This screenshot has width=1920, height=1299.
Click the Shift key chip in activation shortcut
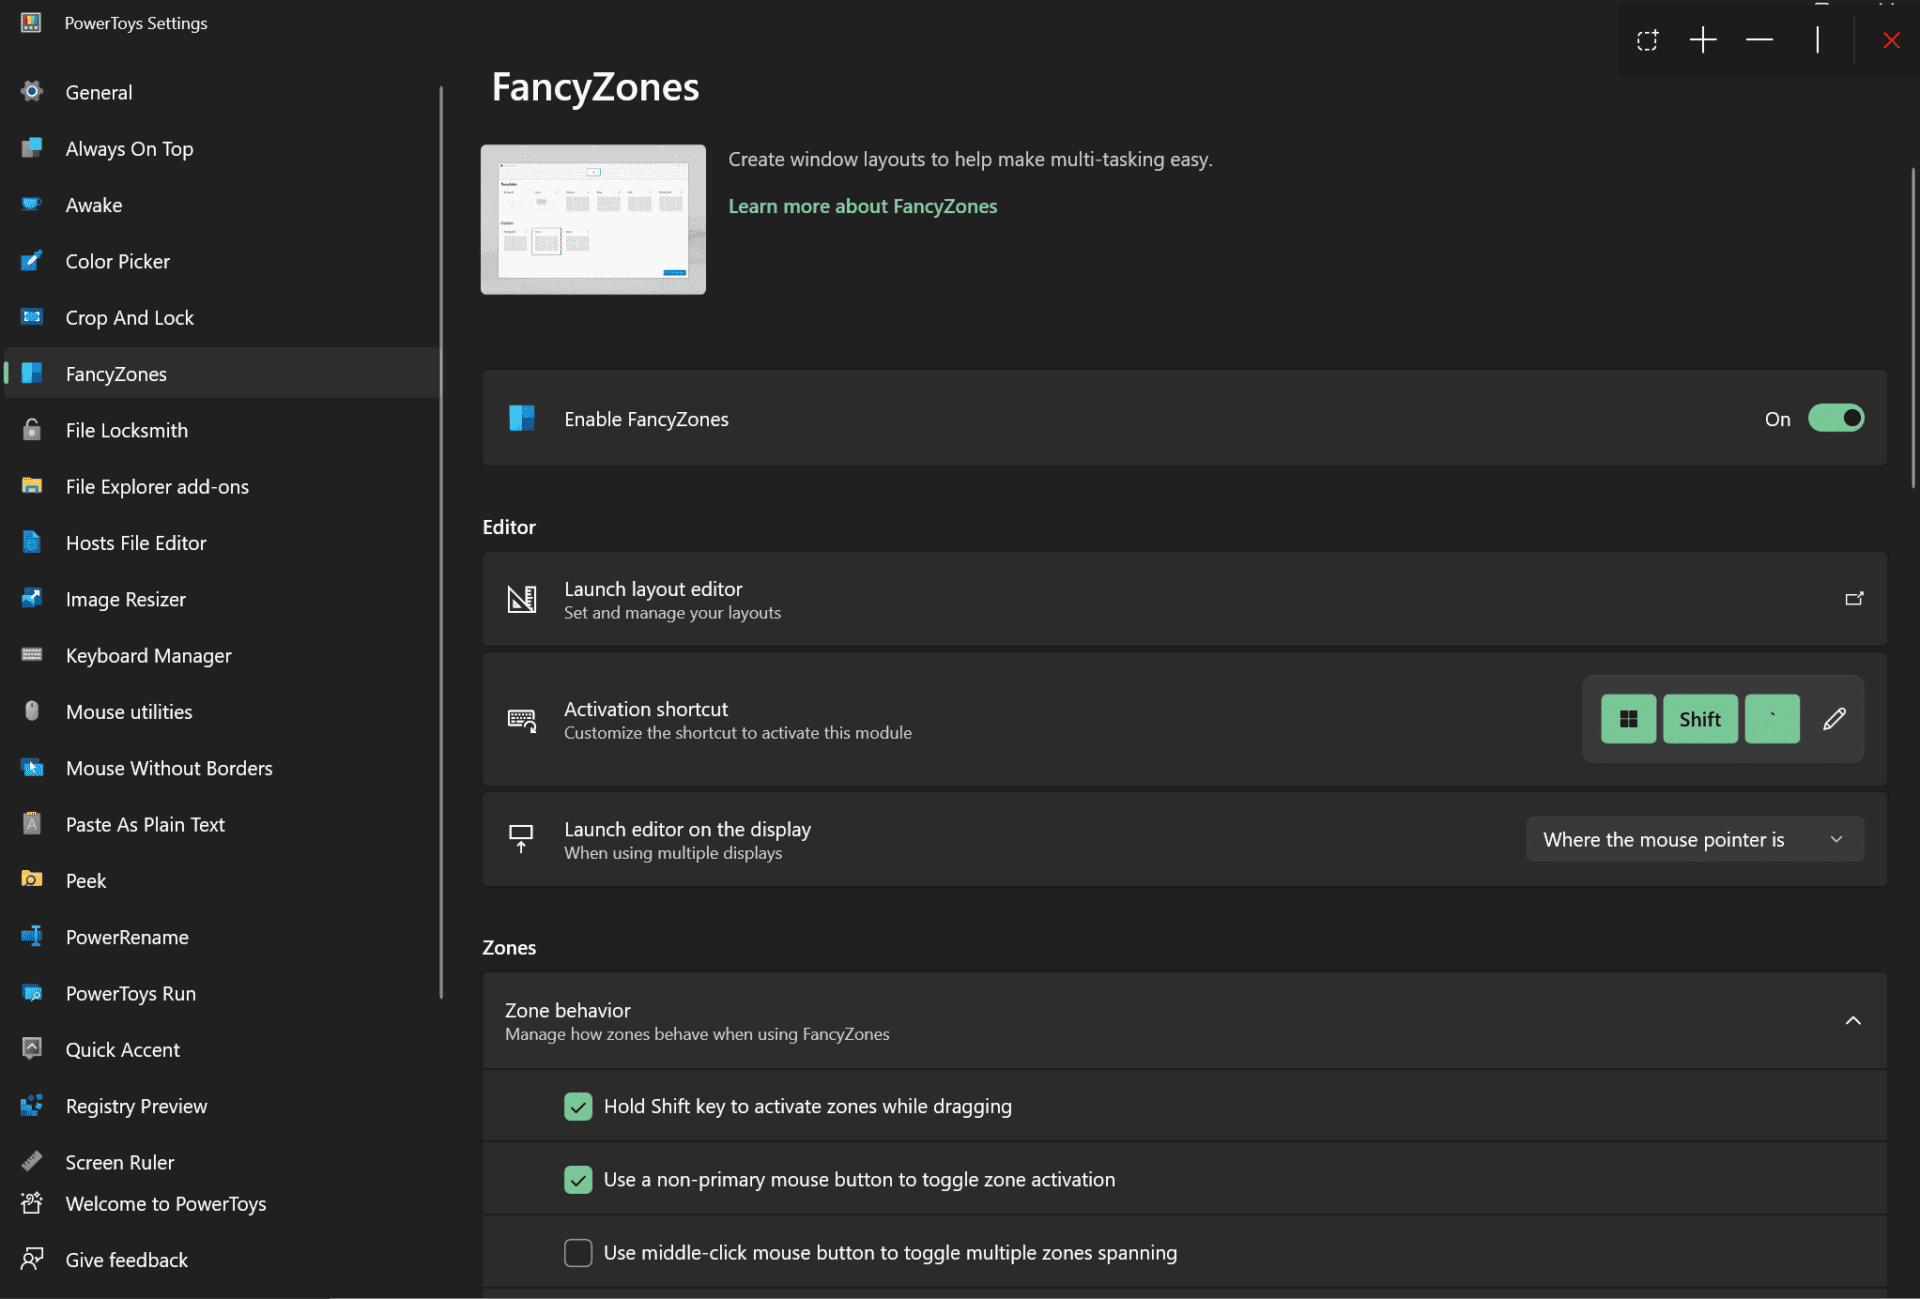1699,718
